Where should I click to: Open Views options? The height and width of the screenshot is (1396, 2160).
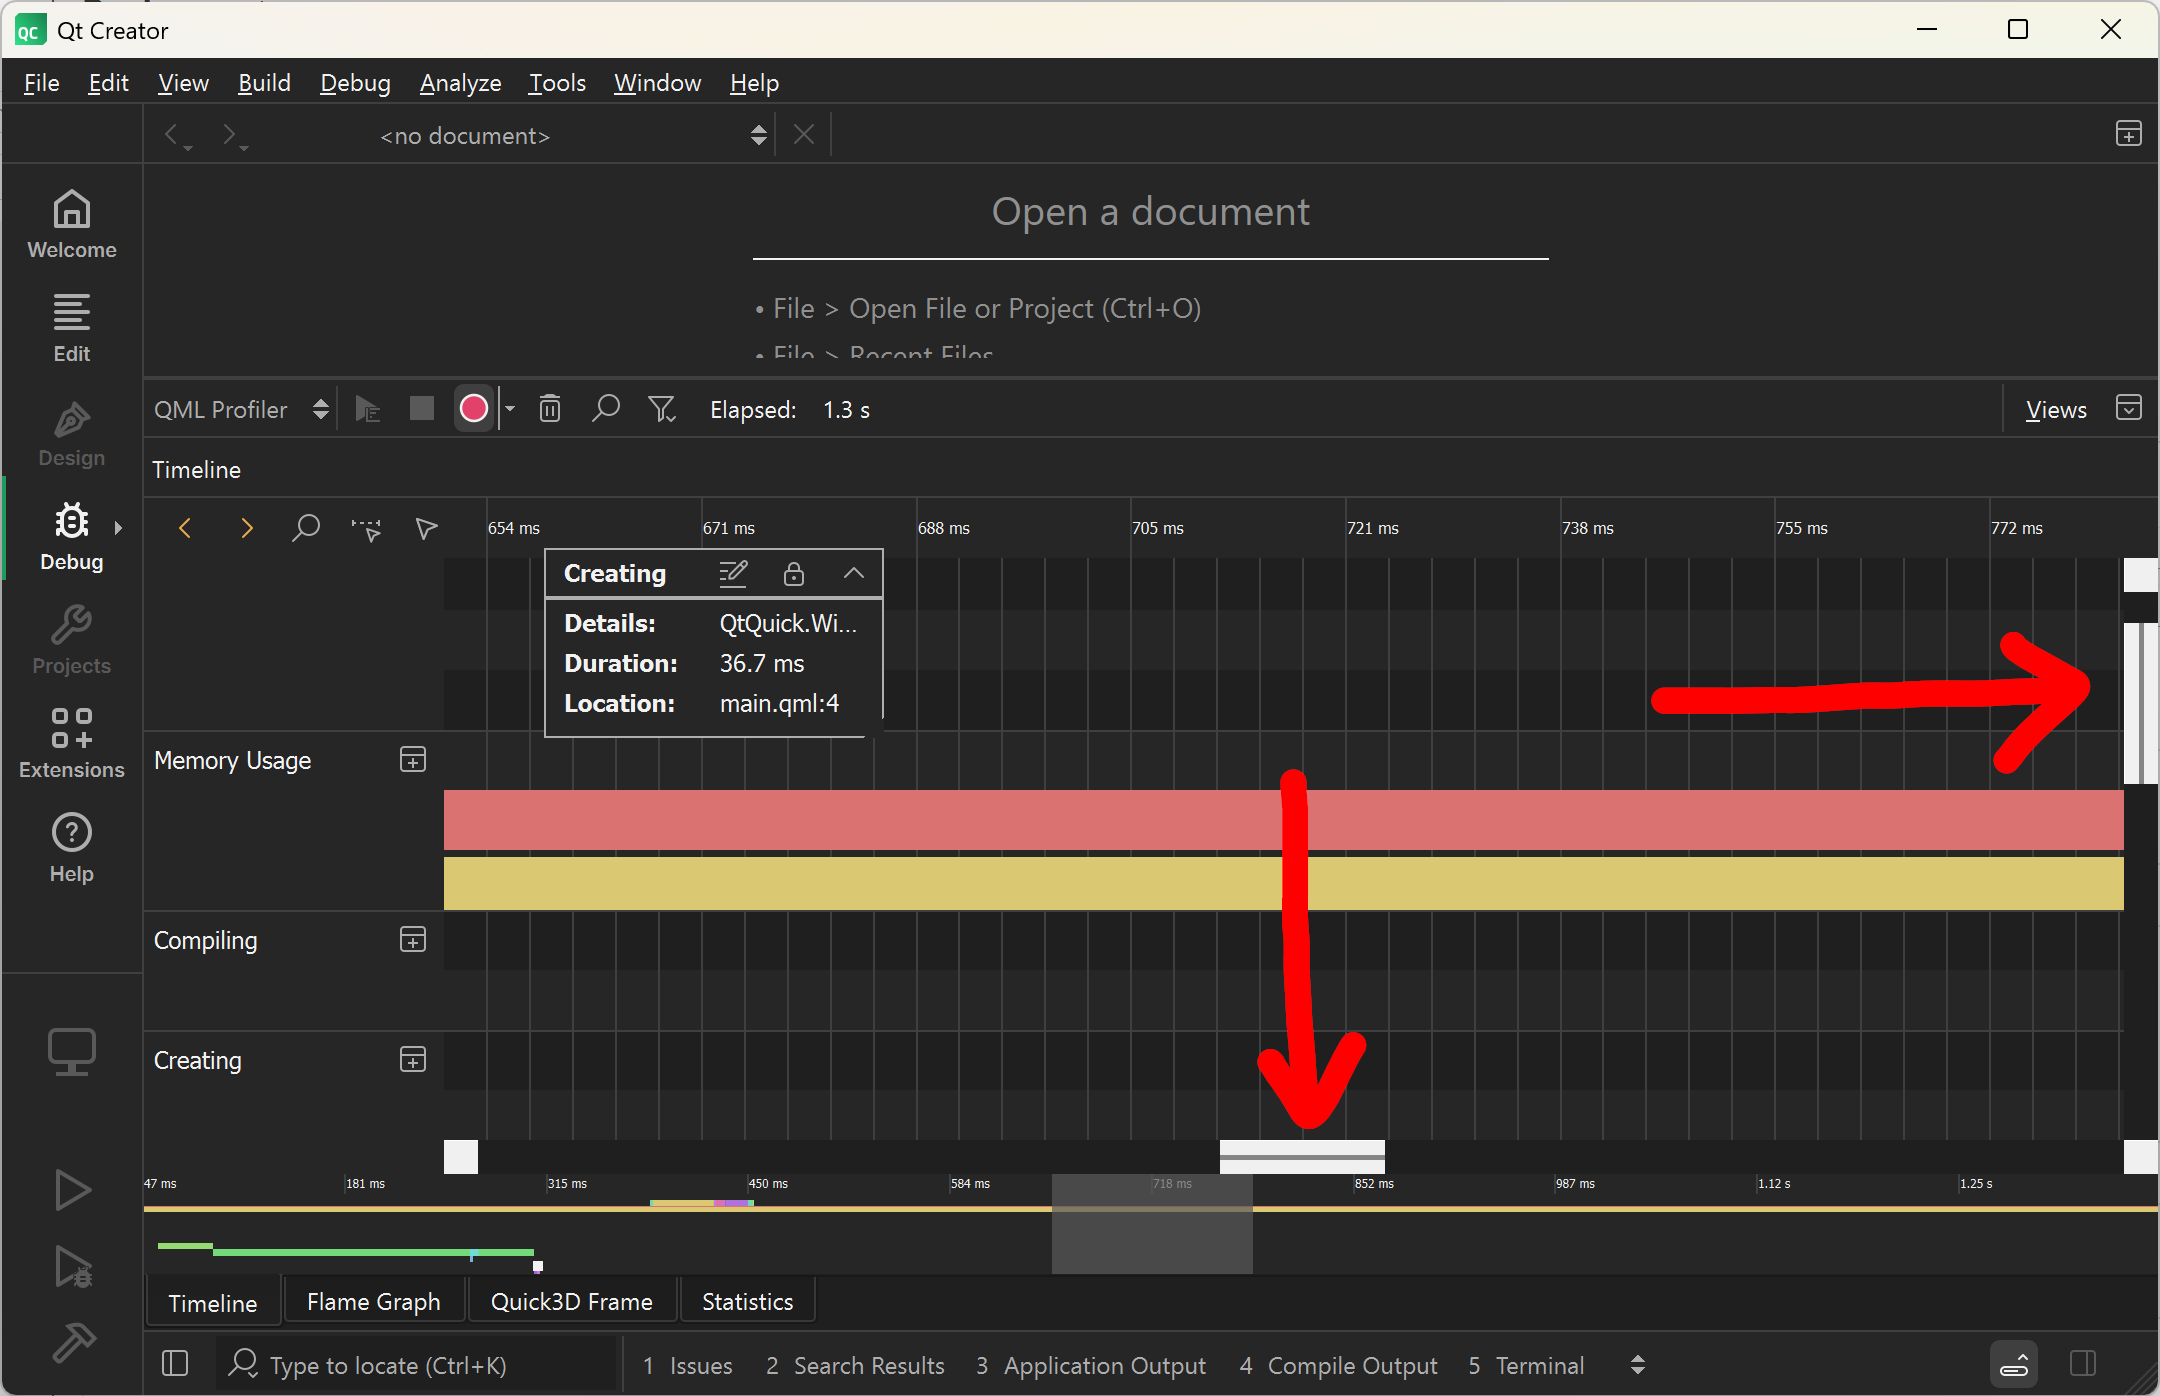pyautogui.click(x=2056, y=410)
